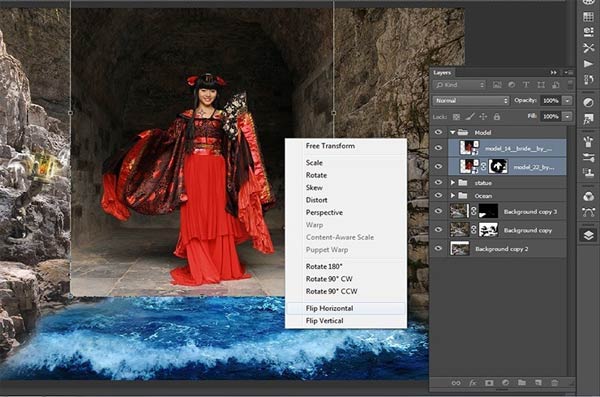
Task: Click the delete layer trash icon
Action: click(x=554, y=382)
